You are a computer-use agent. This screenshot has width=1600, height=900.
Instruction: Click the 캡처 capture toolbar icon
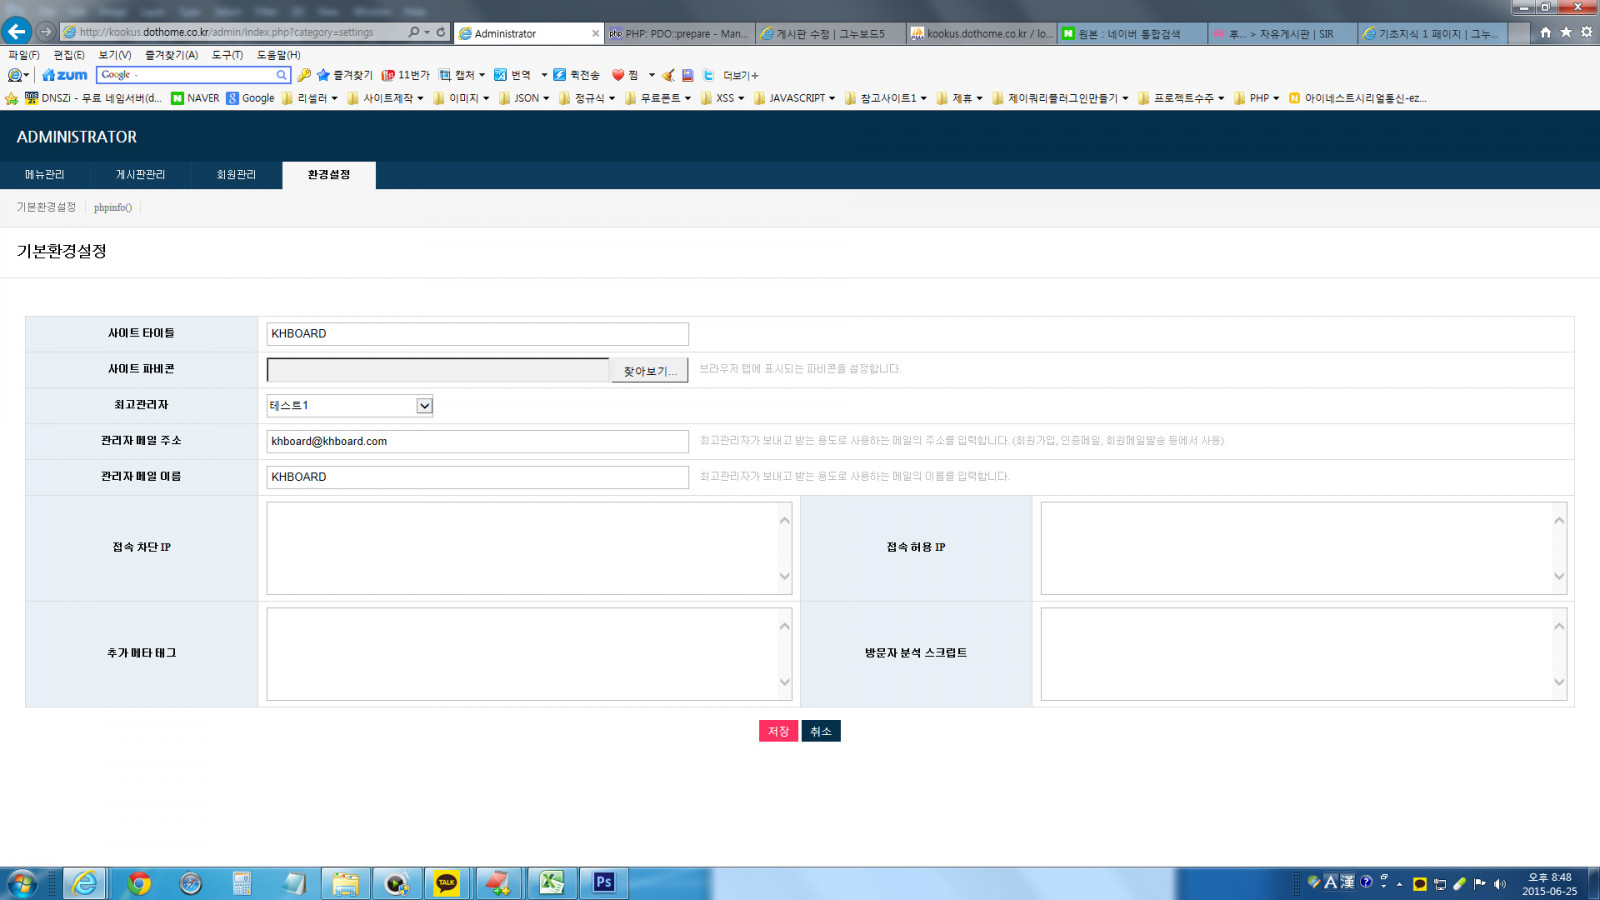point(461,75)
